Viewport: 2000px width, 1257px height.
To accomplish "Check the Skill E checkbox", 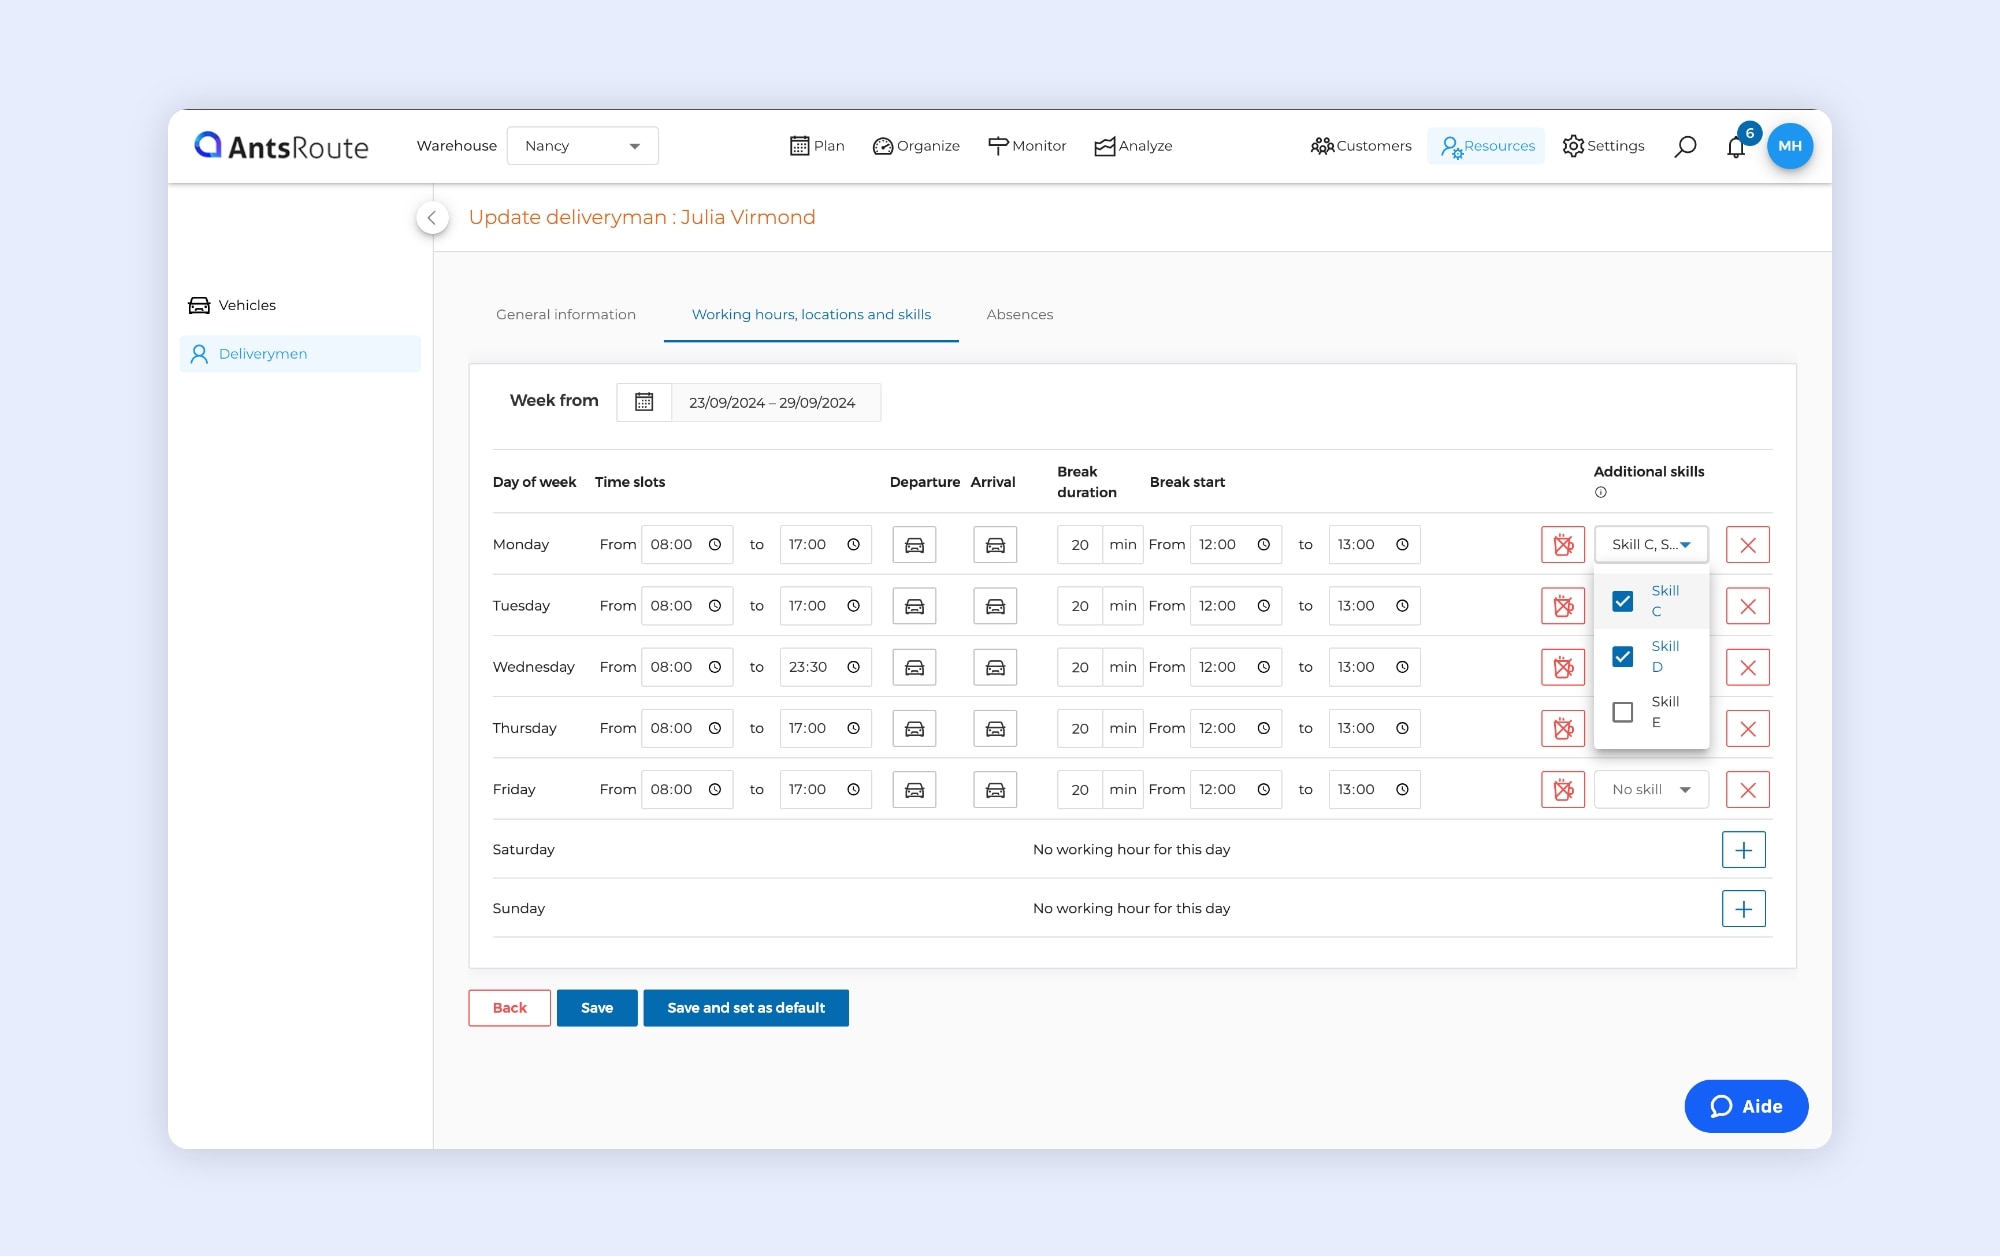I will point(1622,712).
